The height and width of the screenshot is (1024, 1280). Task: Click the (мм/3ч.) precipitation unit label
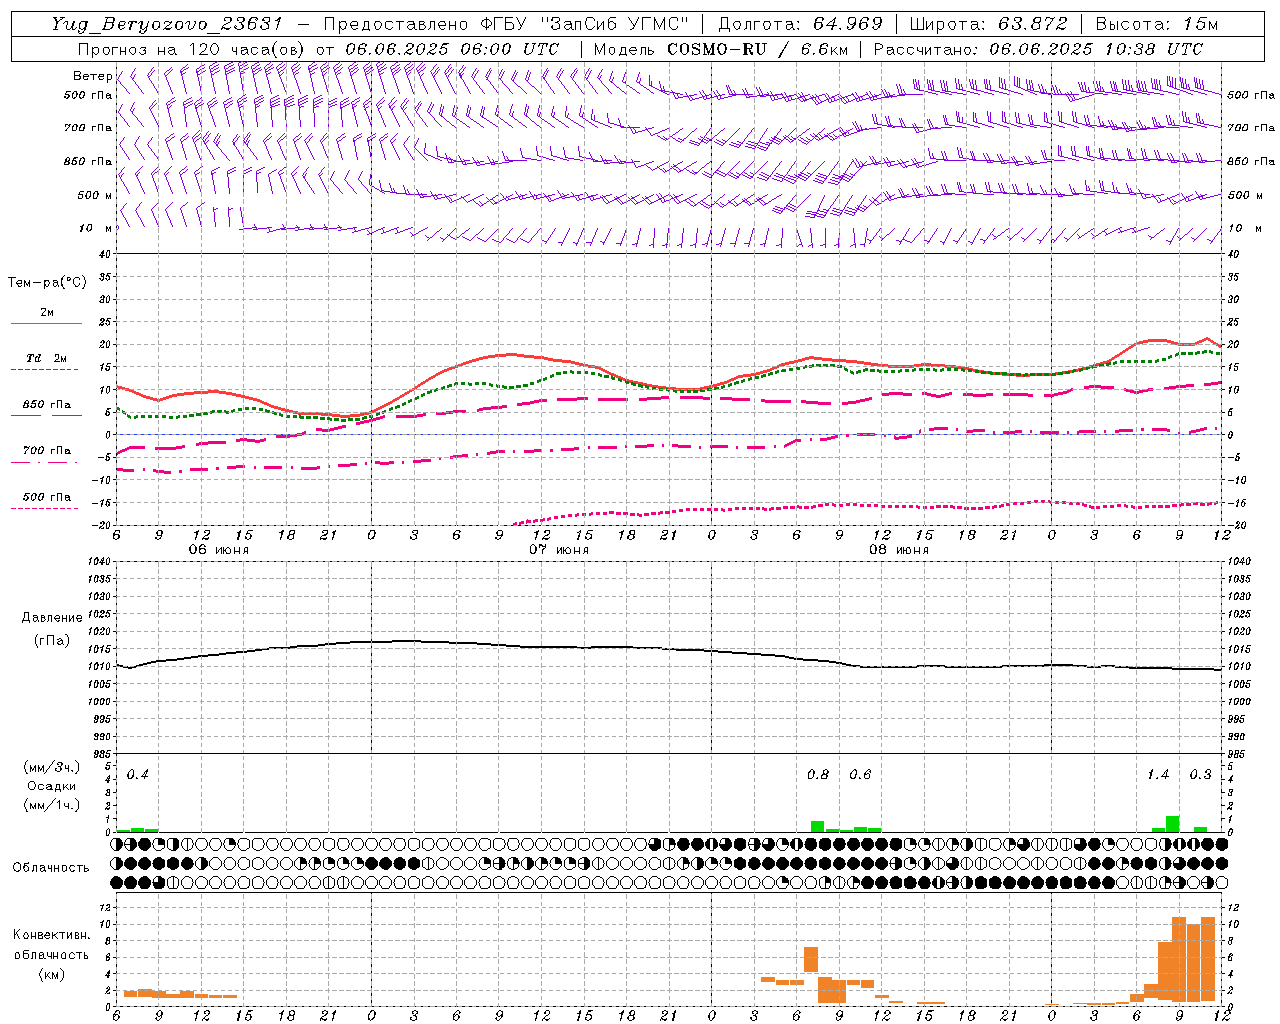point(52,768)
